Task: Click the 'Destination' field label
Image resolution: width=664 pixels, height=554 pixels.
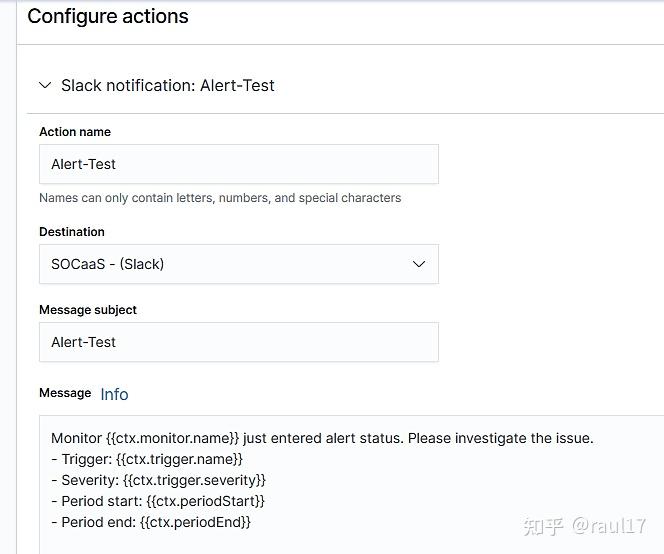Action: click(72, 232)
